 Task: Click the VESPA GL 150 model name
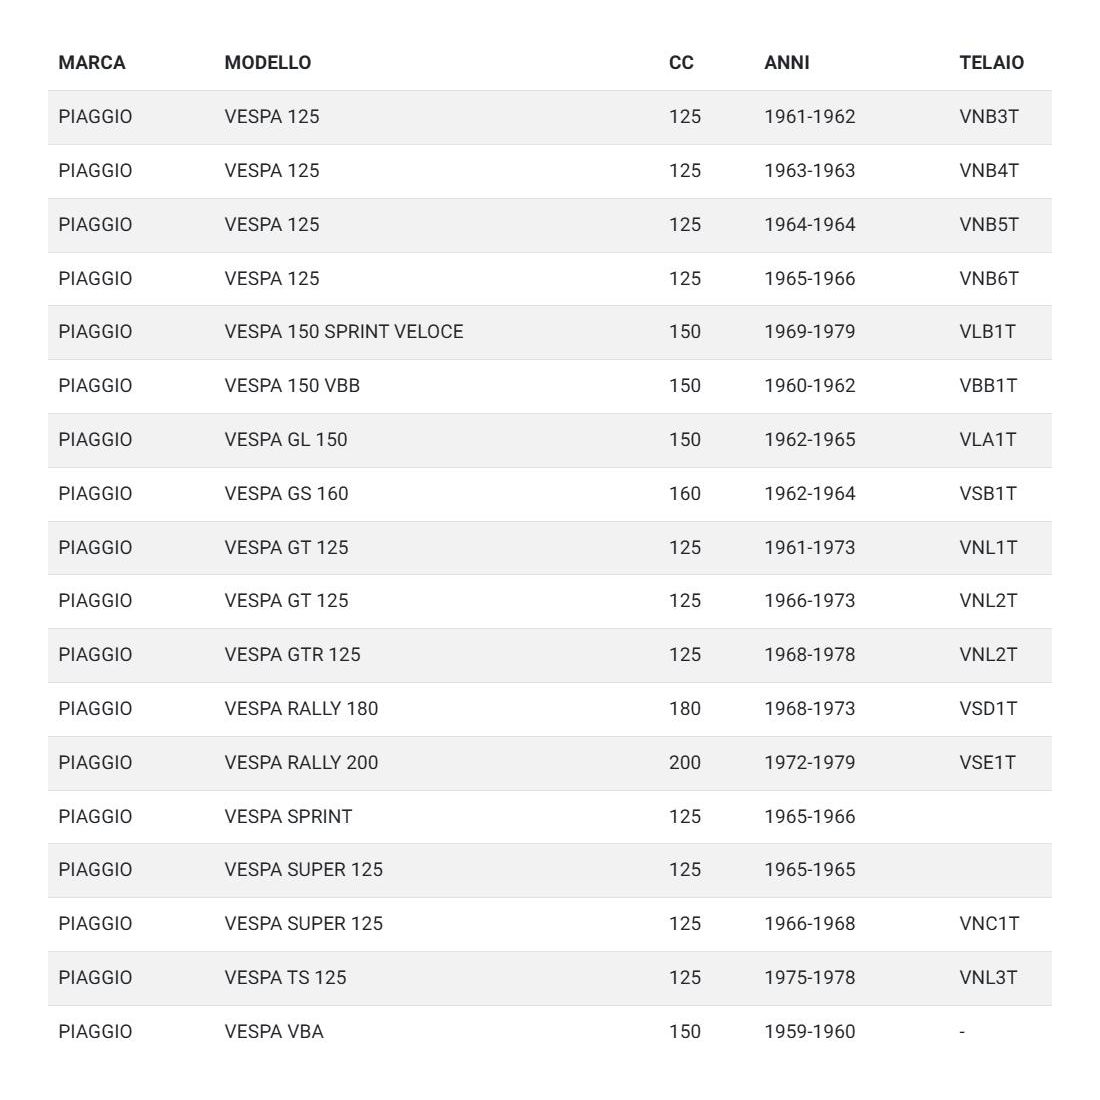point(285,440)
